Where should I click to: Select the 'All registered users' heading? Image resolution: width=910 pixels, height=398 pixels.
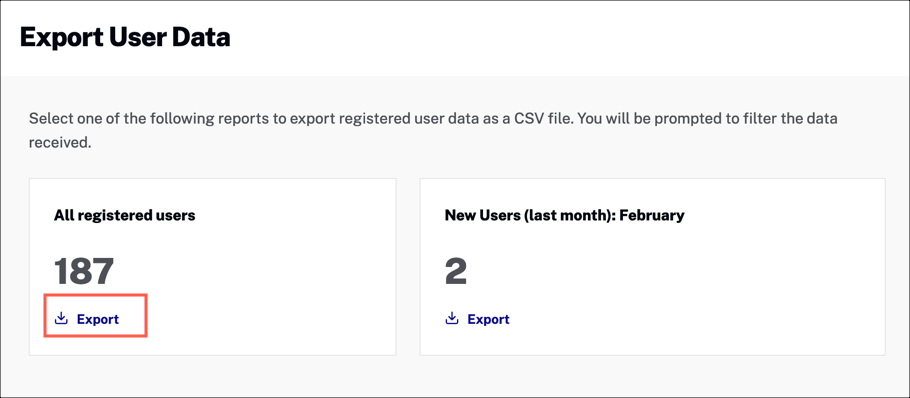(x=125, y=216)
